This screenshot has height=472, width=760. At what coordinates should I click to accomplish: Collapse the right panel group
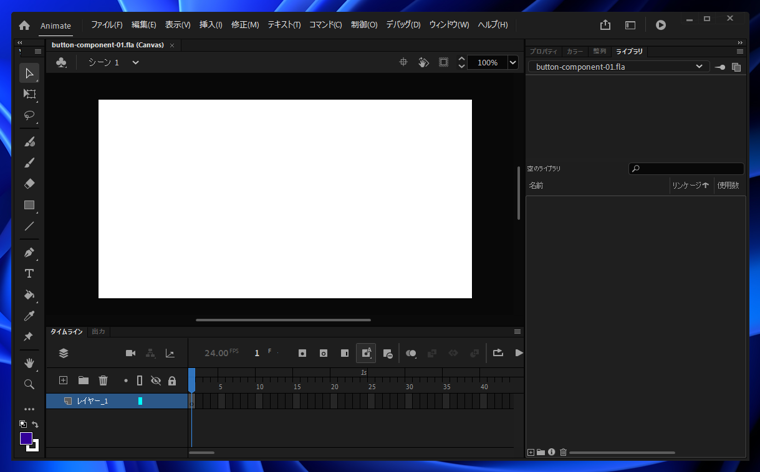coord(740,43)
